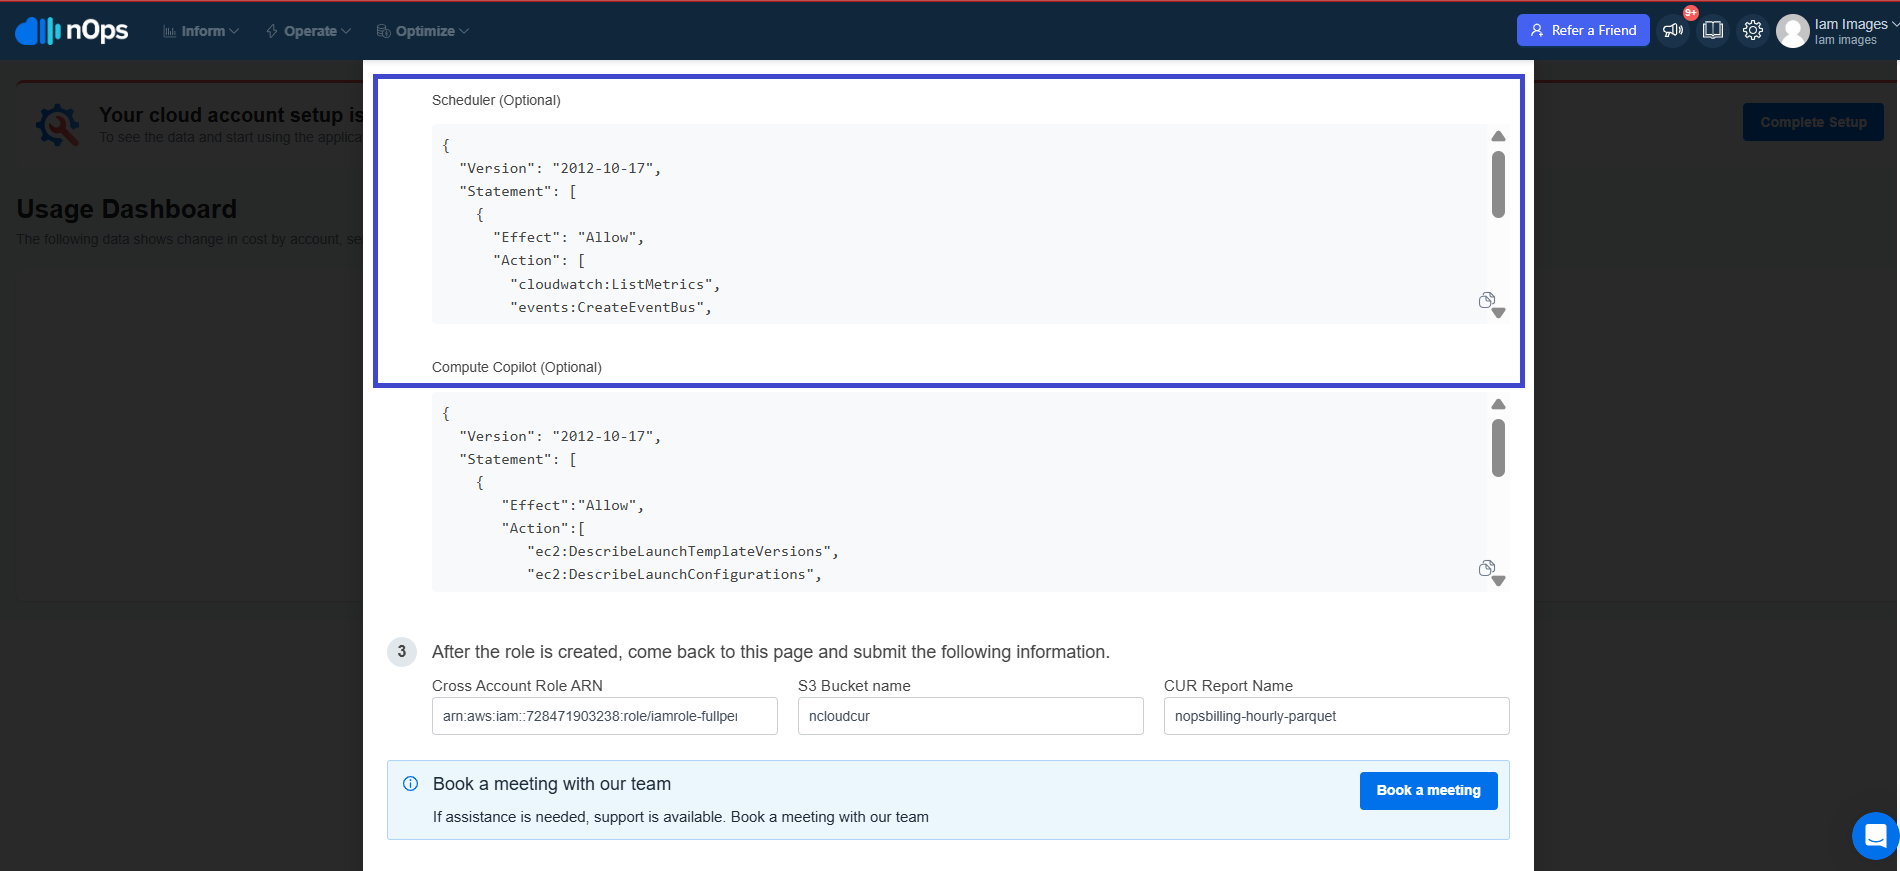Click the cloud setup wrench gear icon
Screen dimensions: 1900x871
57,125
